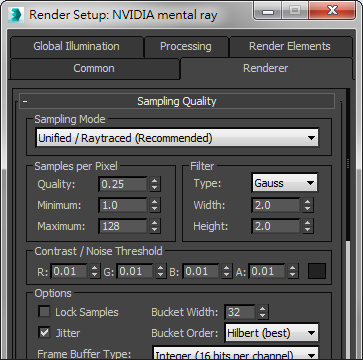Viewport: 363px width, 360px height.
Task: Click the Quality value field
Action: (x=123, y=184)
